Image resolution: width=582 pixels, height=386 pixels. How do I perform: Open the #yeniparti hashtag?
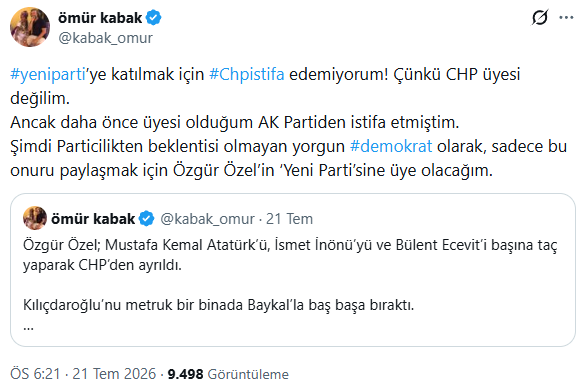tap(48, 74)
